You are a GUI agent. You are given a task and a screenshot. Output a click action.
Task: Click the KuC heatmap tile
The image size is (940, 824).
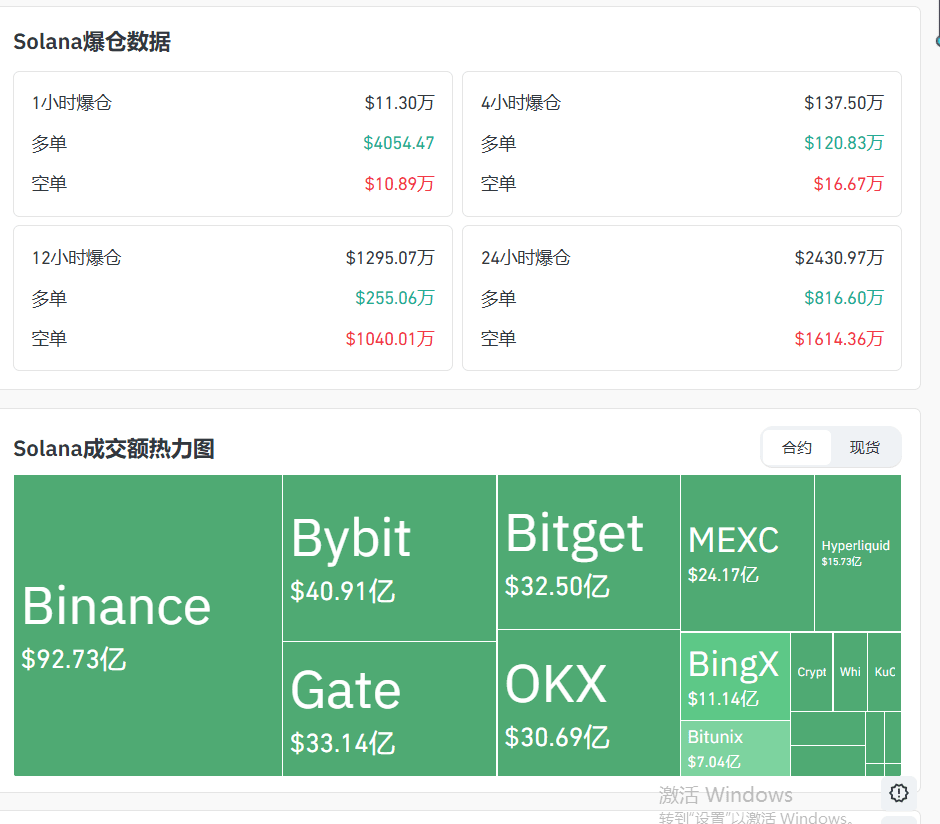coord(884,672)
